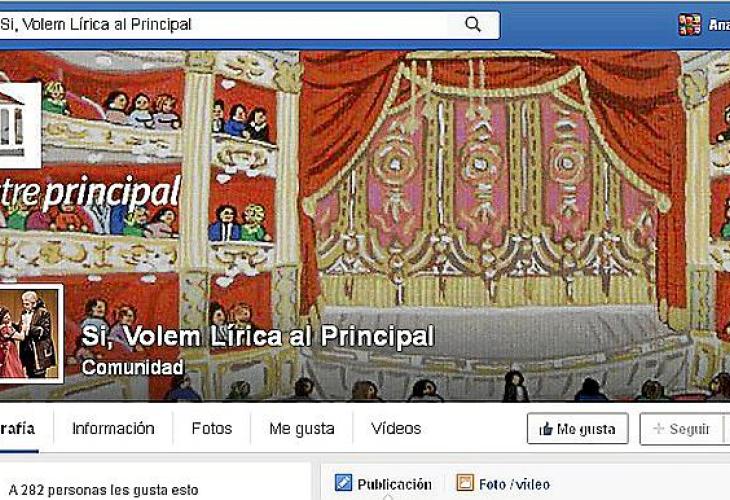Open the page profile picture thumbnail

tap(30, 334)
